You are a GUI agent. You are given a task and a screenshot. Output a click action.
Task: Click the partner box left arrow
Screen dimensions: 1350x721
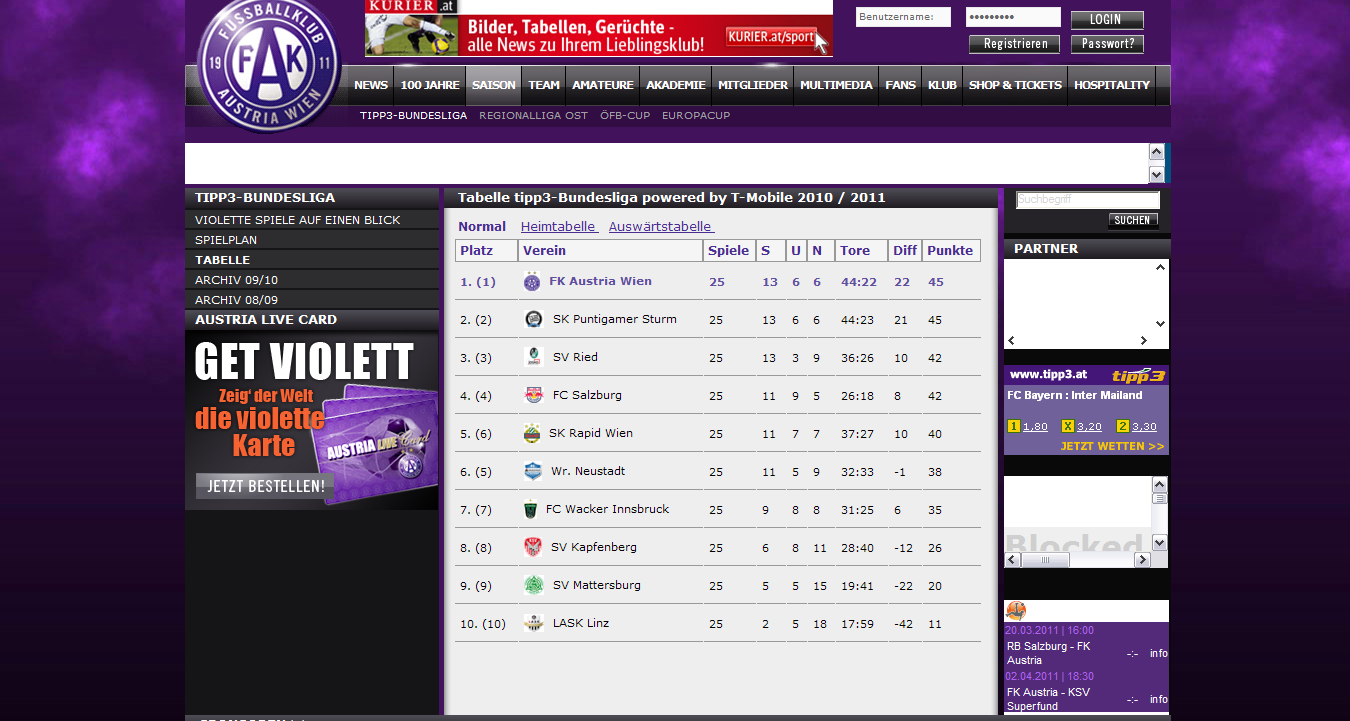[x=1012, y=341]
